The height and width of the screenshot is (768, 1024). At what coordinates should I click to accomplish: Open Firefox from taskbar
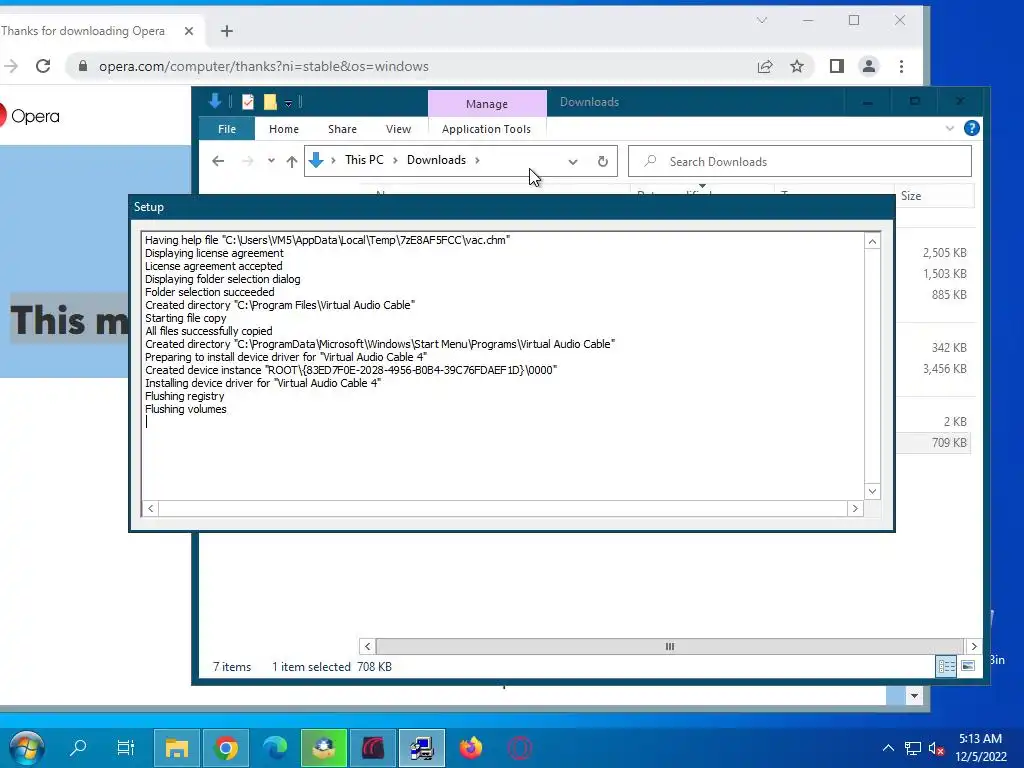tap(470, 748)
